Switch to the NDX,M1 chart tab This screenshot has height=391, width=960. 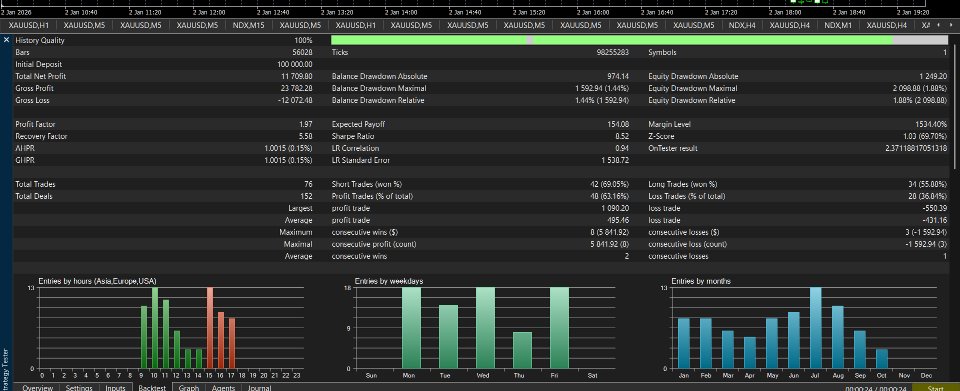[x=838, y=25]
